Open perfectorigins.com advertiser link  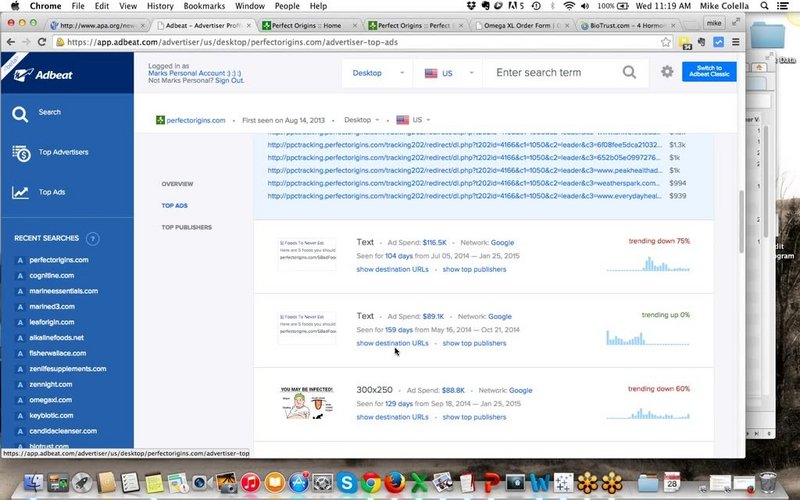click(x=195, y=120)
